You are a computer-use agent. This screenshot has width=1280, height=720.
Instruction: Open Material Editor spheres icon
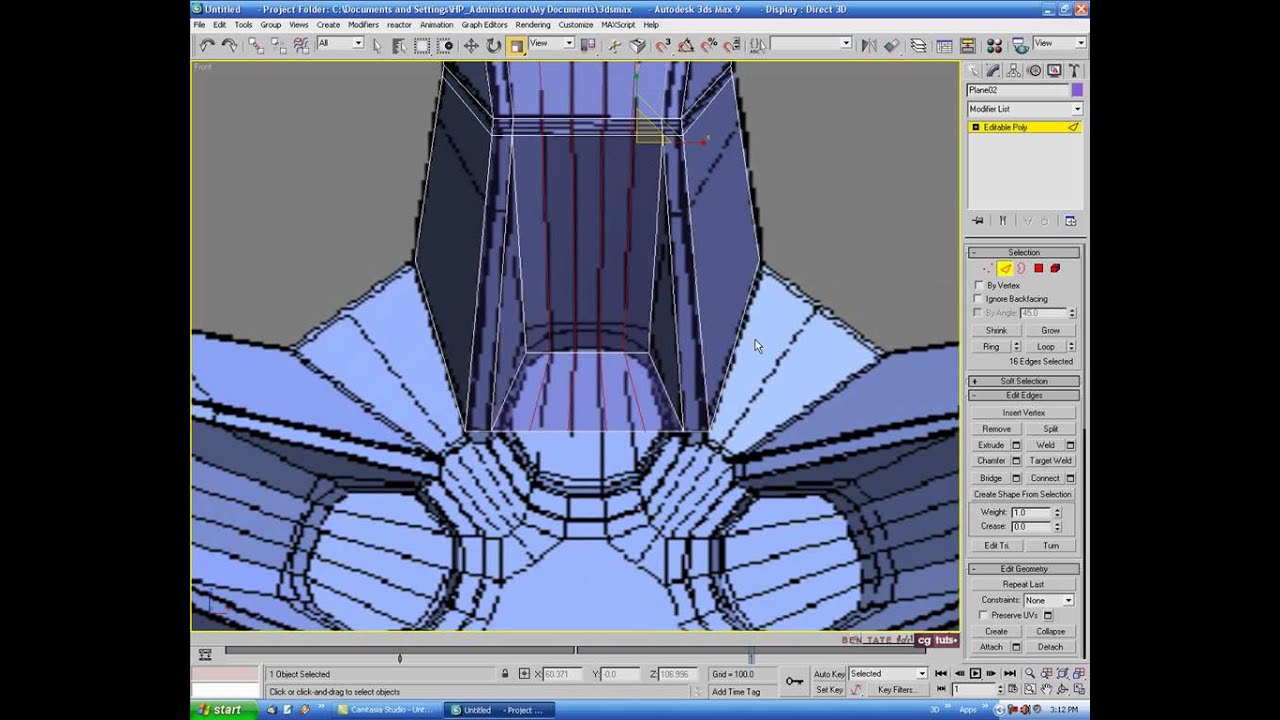click(994, 45)
